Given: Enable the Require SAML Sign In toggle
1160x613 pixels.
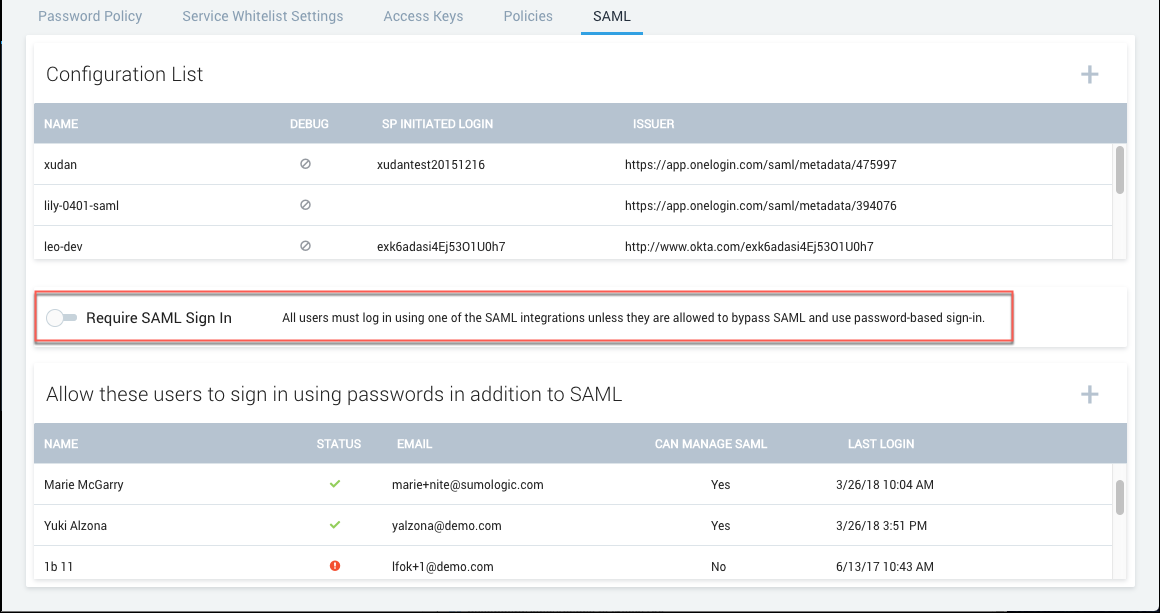Looking at the screenshot, I should click(x=61, y=318).
